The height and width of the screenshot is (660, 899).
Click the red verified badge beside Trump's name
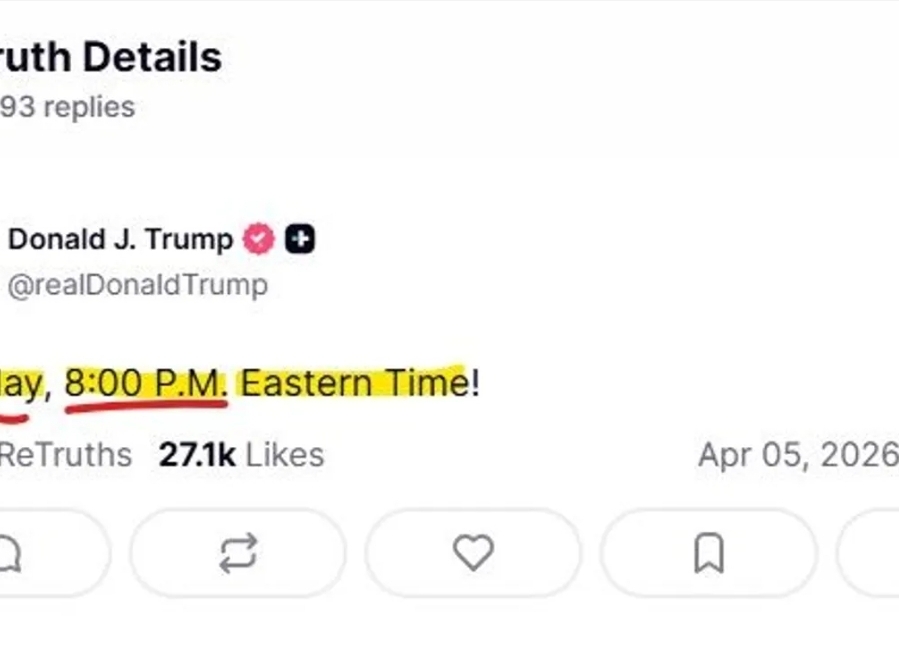tap(259, 240)
